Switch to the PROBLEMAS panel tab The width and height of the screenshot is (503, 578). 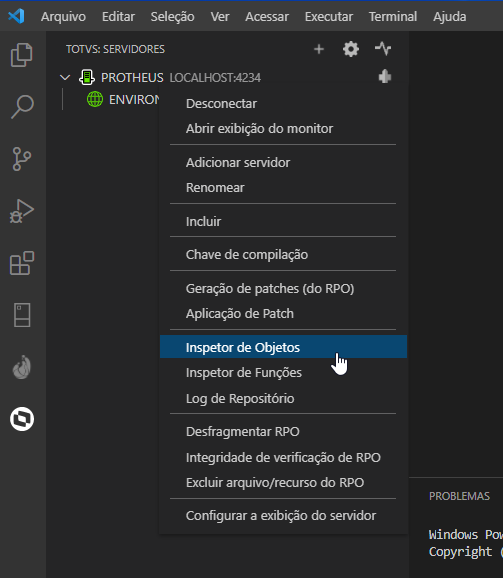(459, 496)
